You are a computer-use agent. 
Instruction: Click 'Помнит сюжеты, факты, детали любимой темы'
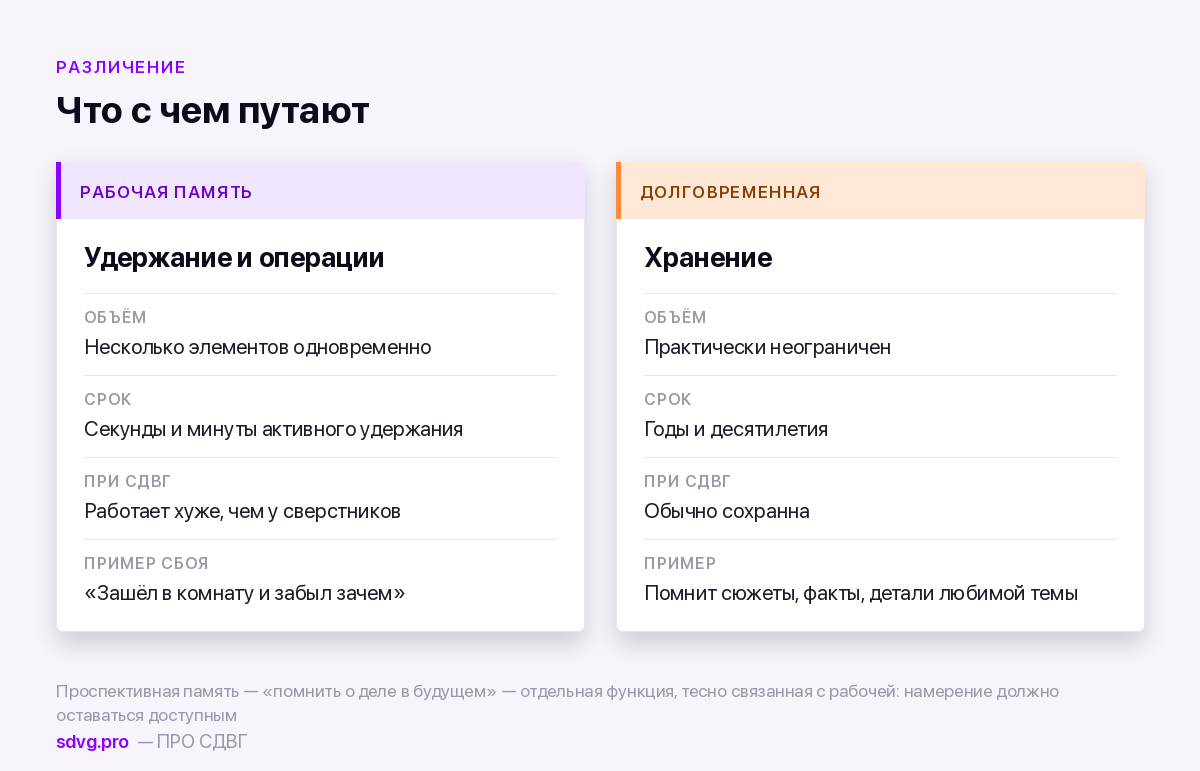click(x=861, y=594)
